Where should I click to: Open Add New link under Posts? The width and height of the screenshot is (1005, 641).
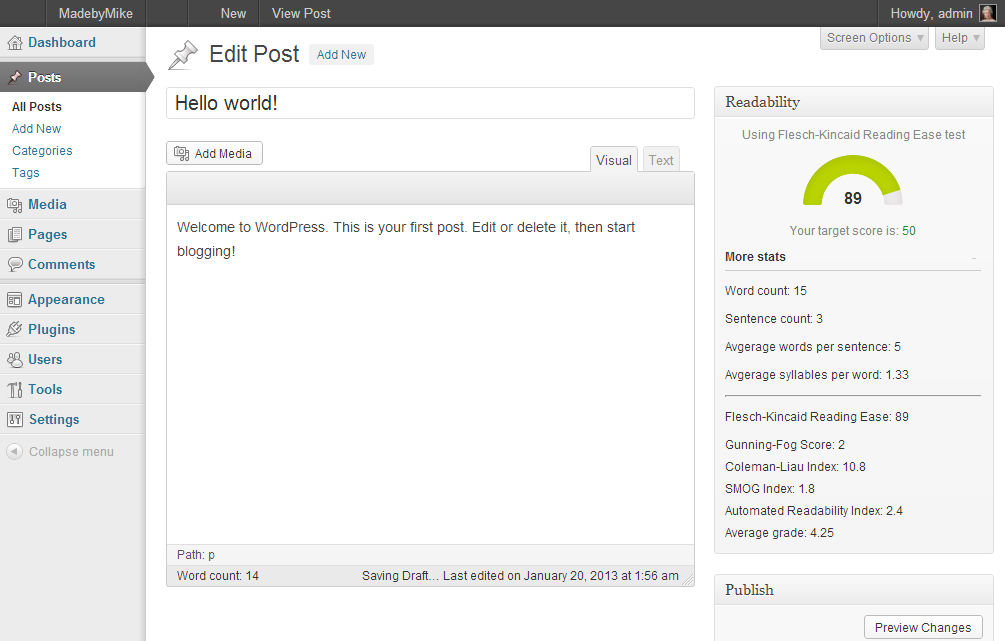pyautogui.click(x=37, y=129)
